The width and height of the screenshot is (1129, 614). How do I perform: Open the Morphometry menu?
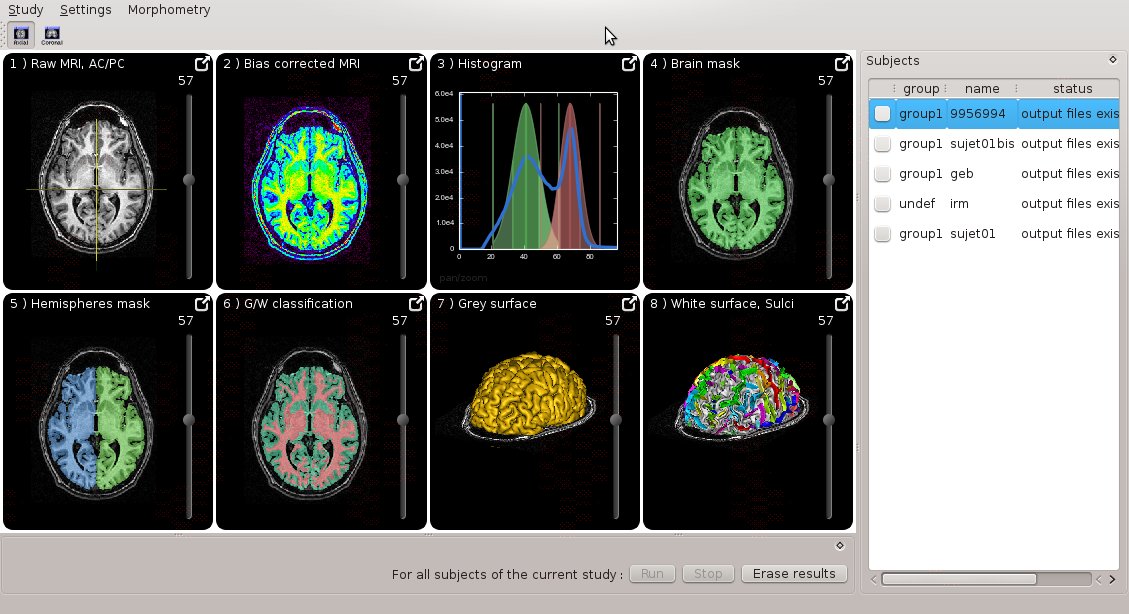coord(168,9)
